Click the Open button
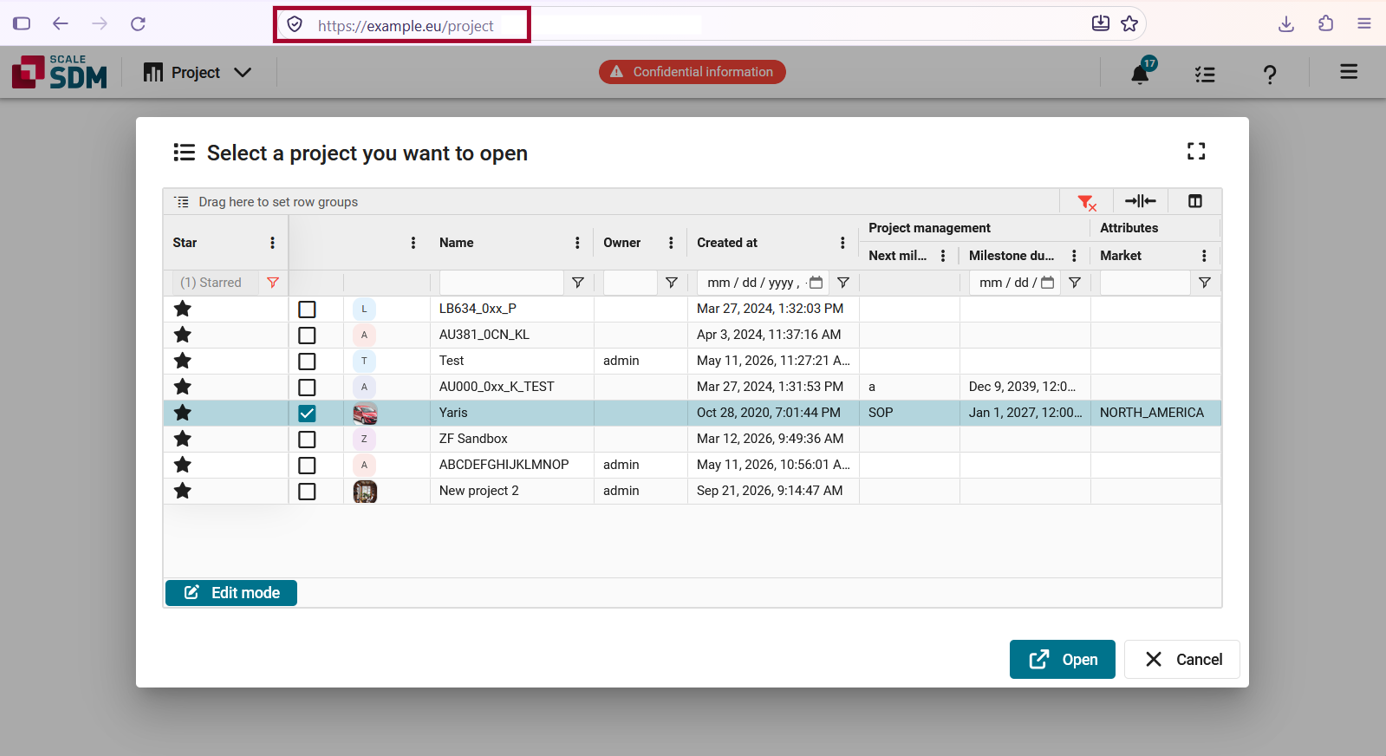The image size is (1386, 756). tap(1062, 659)
